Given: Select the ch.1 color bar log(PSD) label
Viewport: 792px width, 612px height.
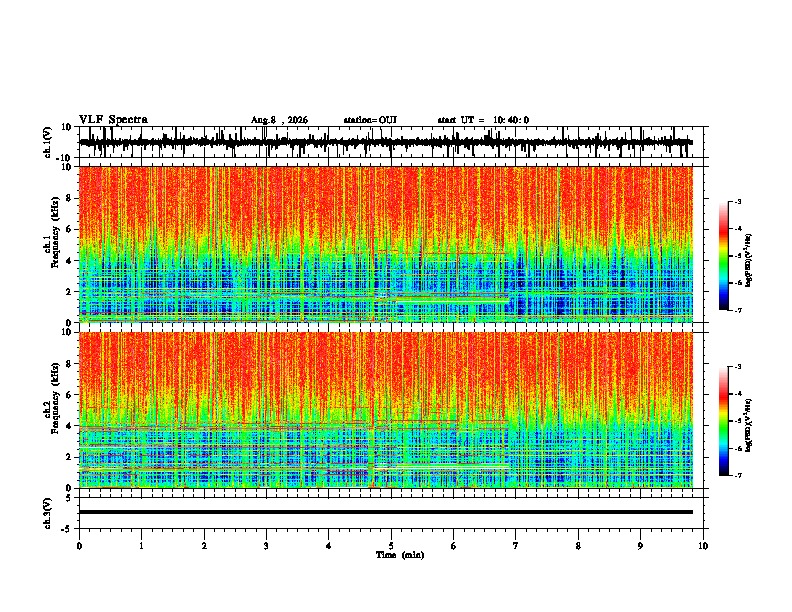Looking at the screenshot, I should (749, 261).
